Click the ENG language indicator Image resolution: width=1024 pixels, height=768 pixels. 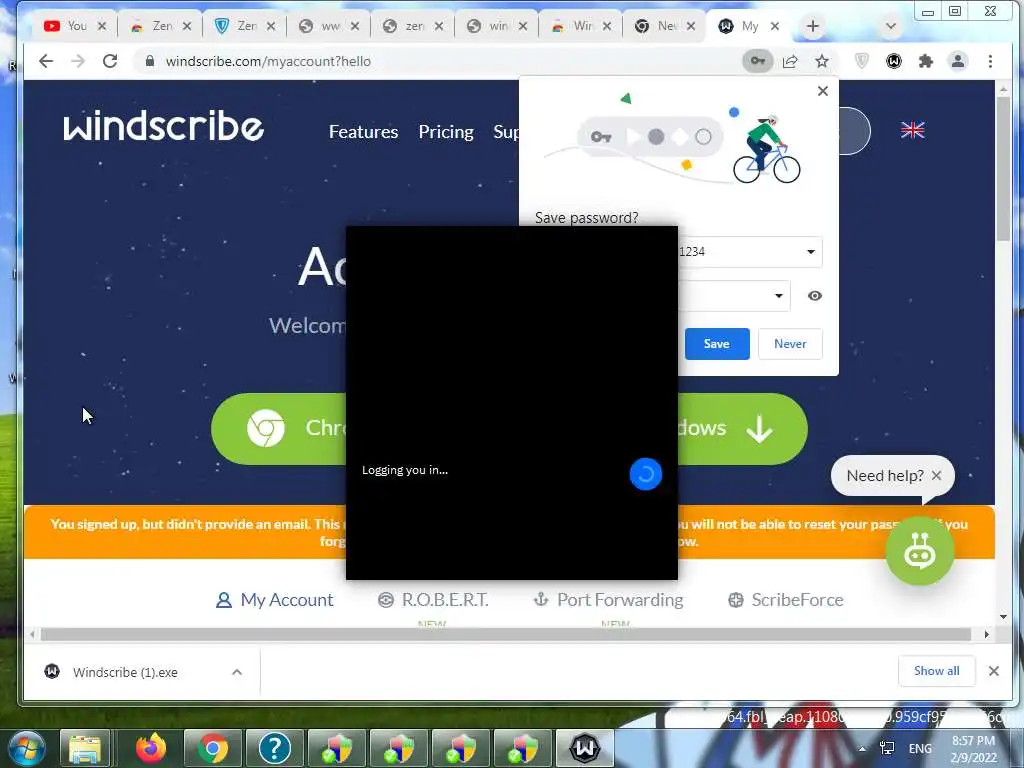click(x=920, y=749)
